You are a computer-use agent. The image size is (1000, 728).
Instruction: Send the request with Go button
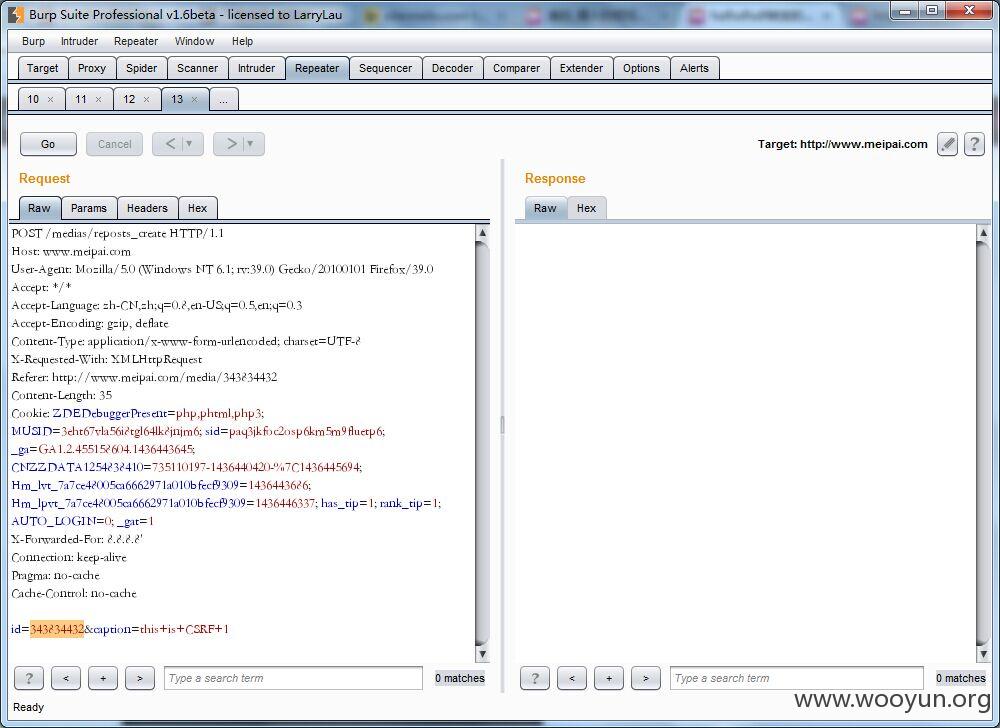tap(48, 144)
